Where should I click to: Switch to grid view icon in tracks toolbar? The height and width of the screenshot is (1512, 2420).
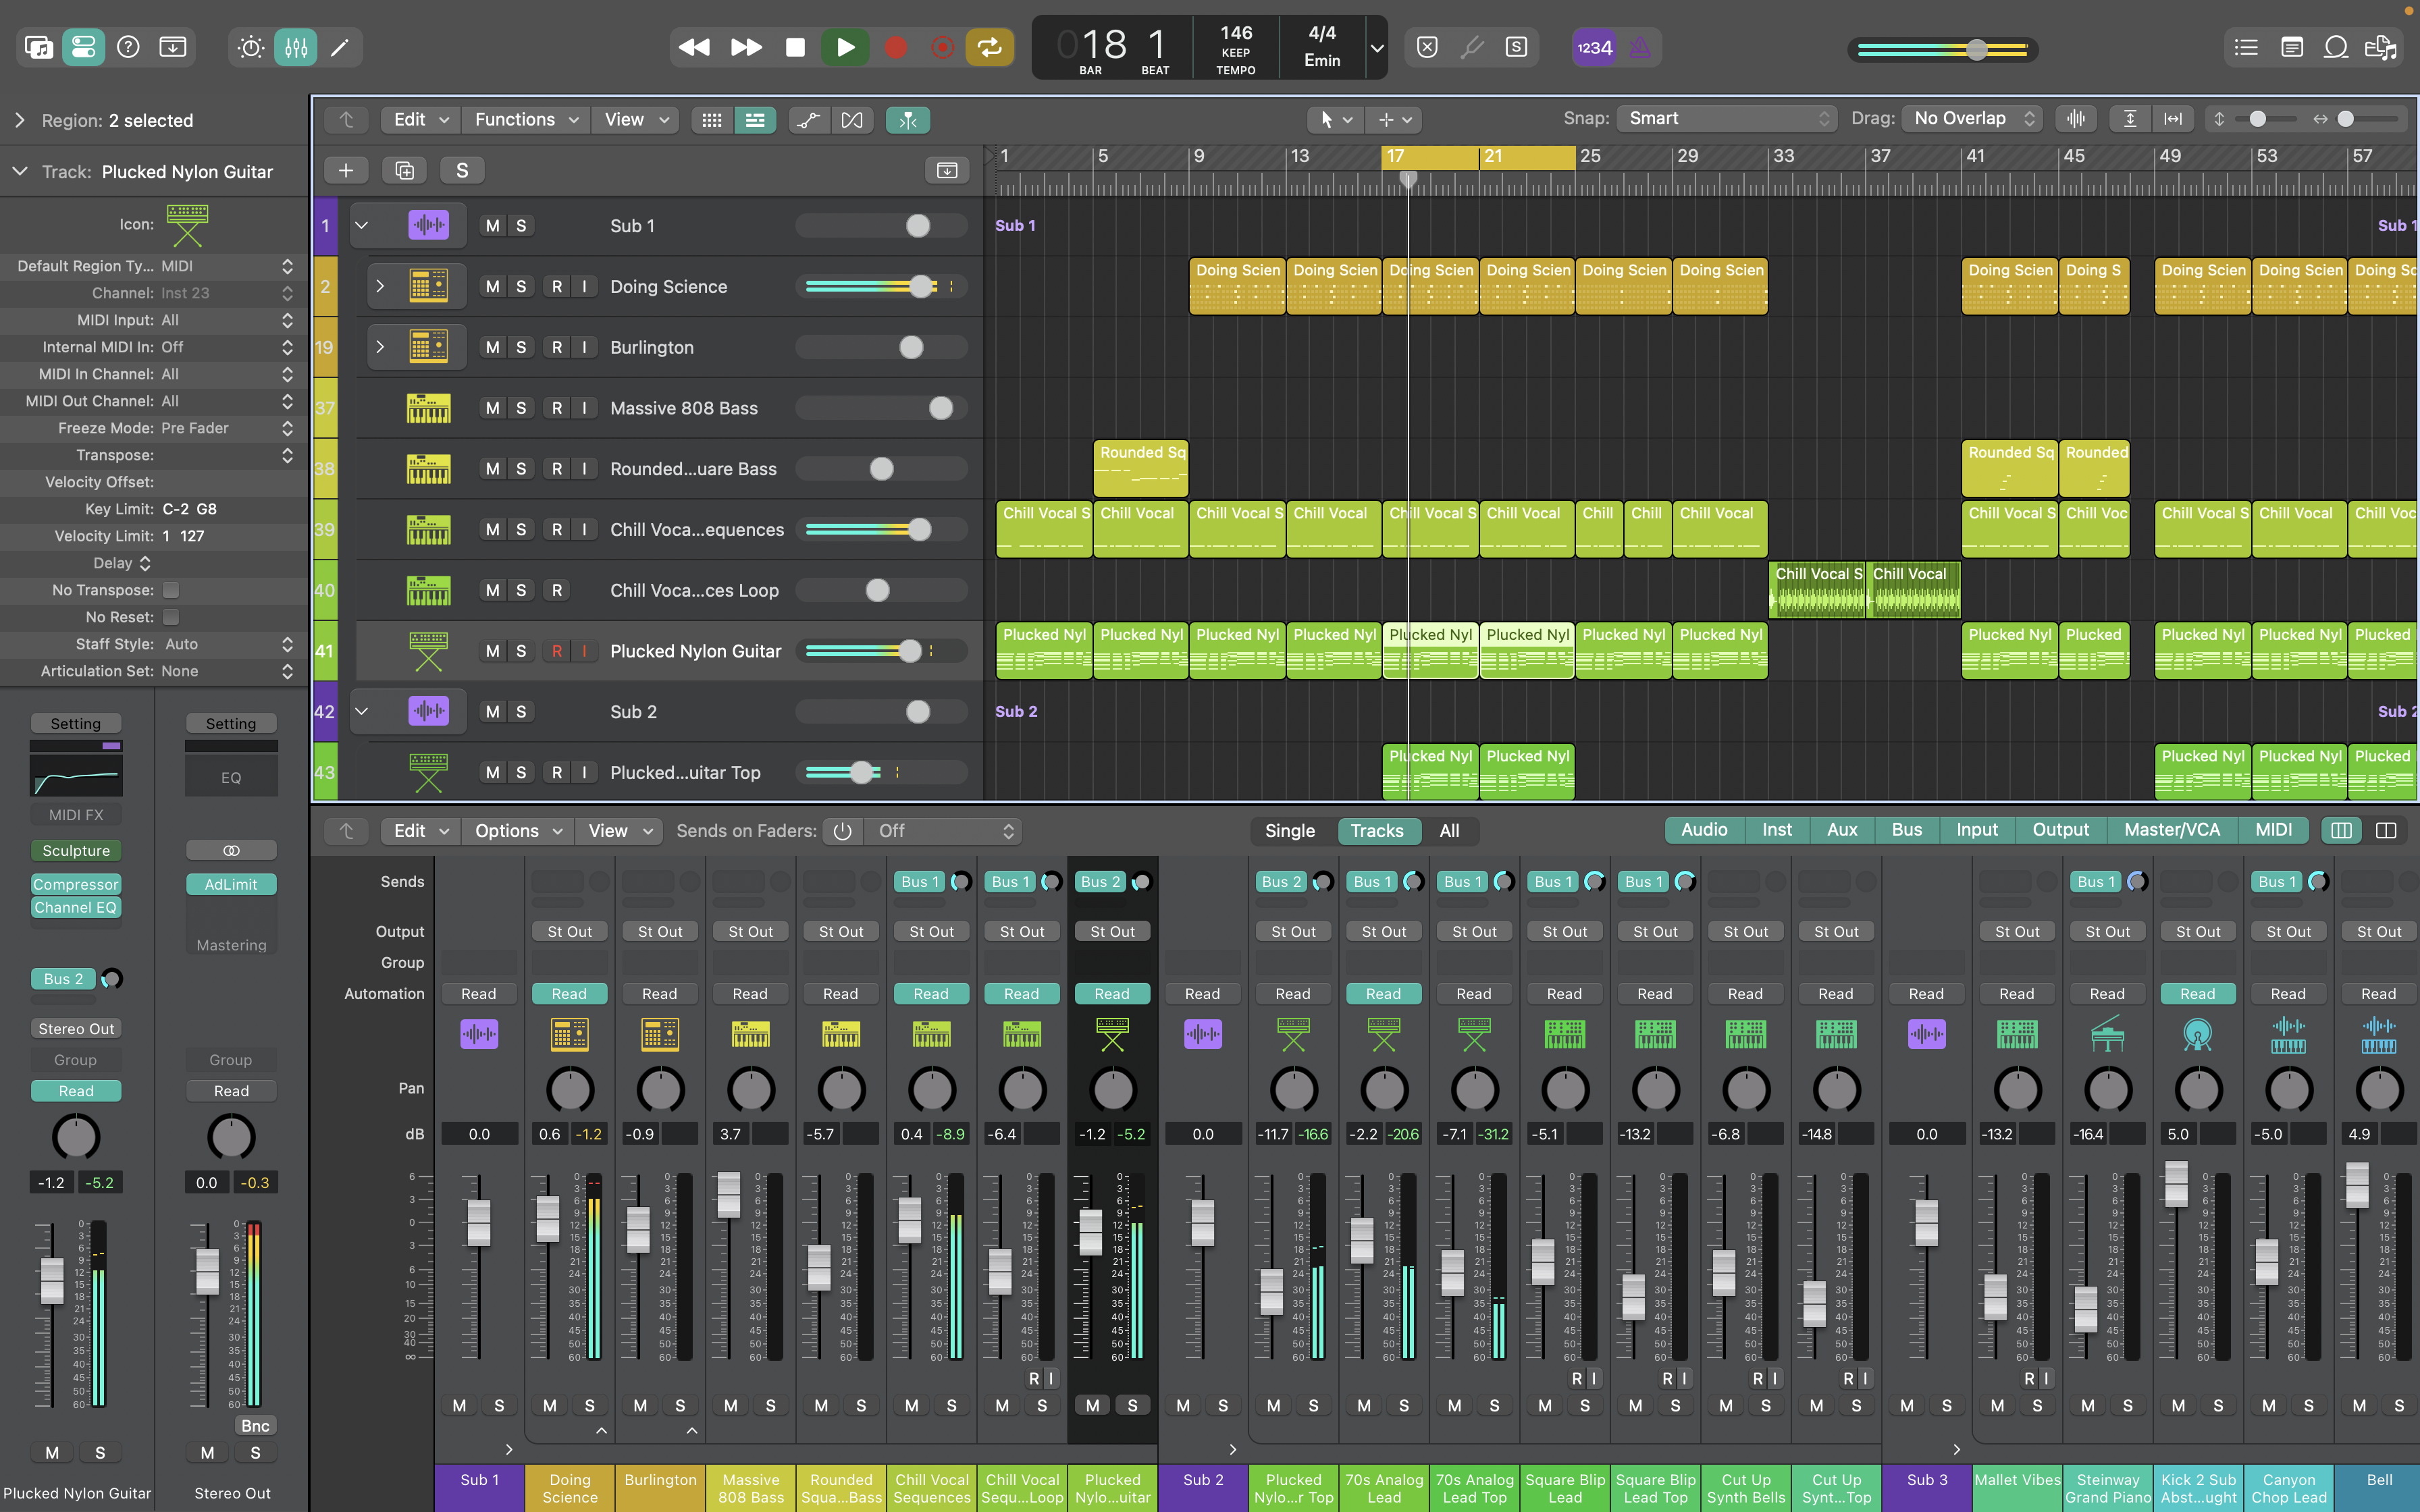click(712, 120)
